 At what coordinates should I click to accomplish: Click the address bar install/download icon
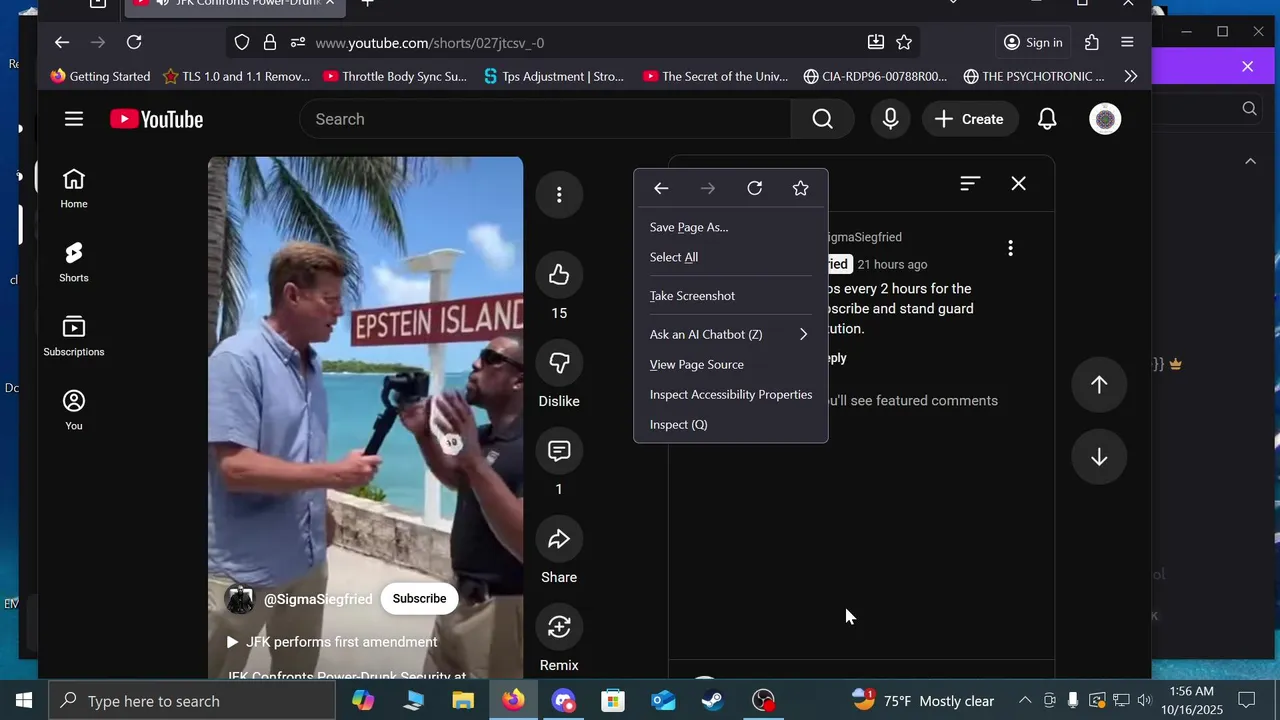[x=876, y=42]
